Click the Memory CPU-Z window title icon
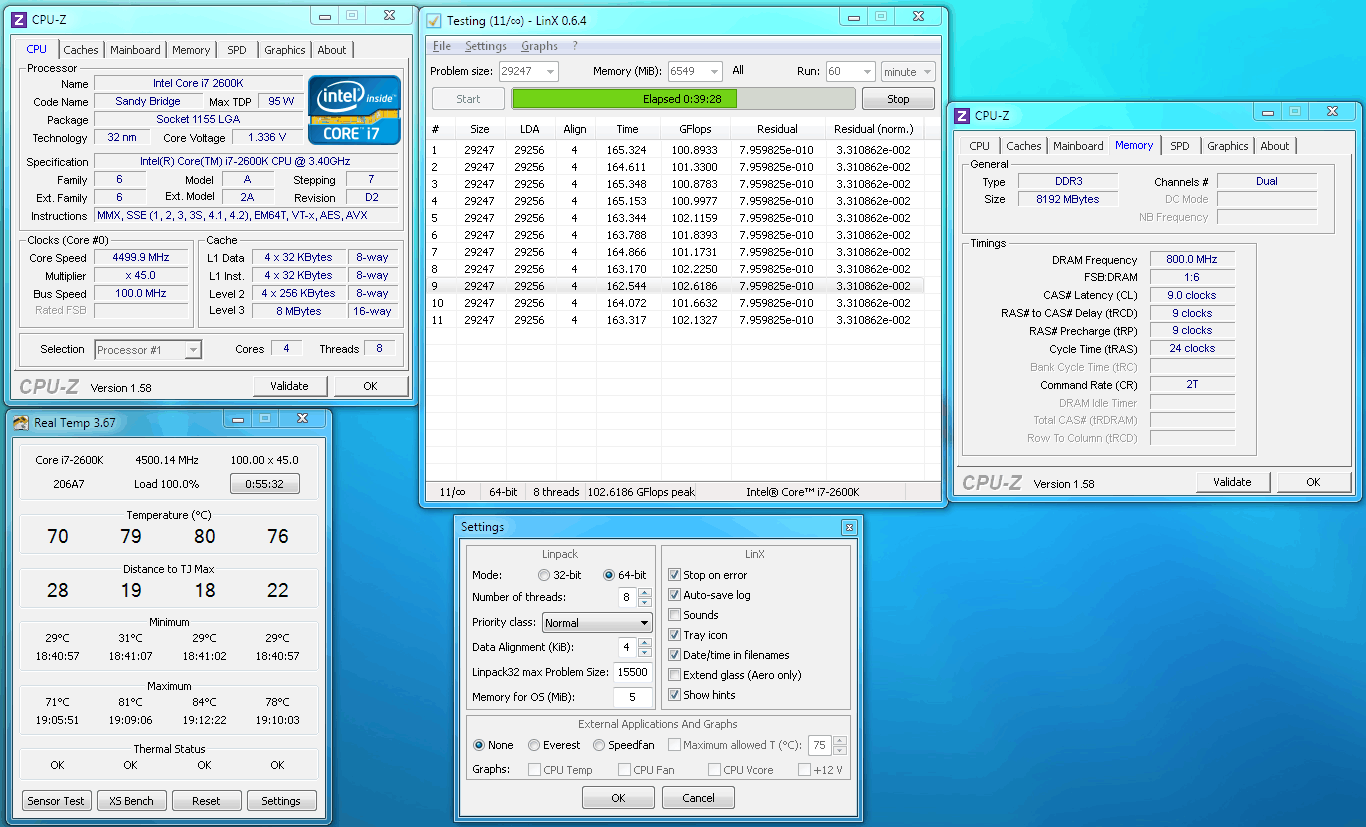 tap(962, 116)
